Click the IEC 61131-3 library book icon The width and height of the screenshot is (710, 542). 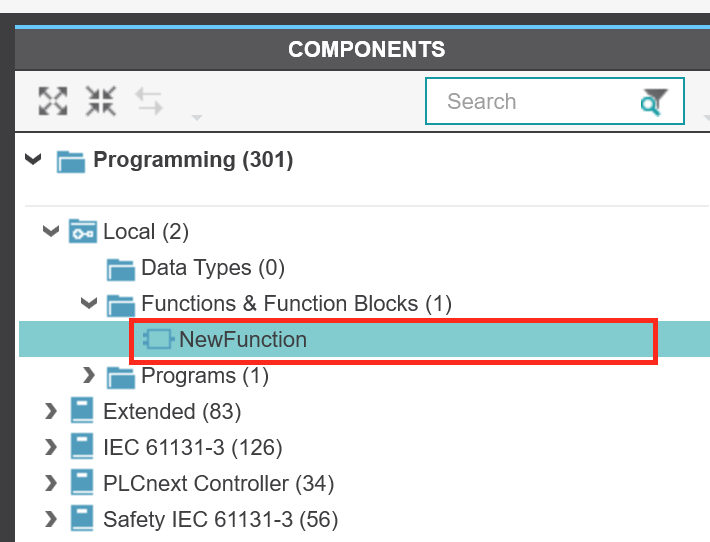82,446
